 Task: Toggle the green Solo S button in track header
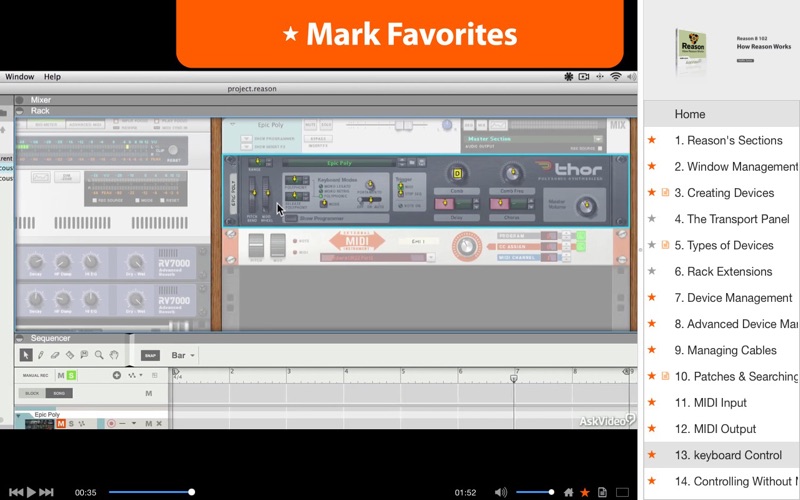tap(71, 376)
